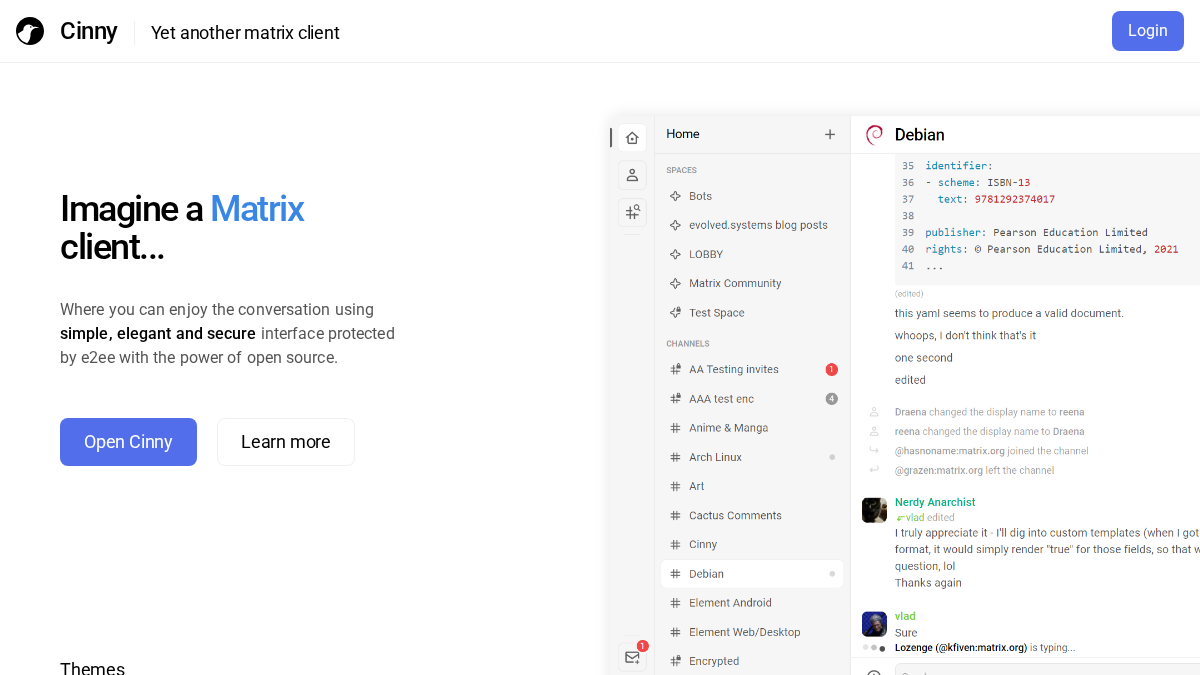
Task: Click the Matrix word in the headline
Action: pyautogui.click(x=257, y=209)
